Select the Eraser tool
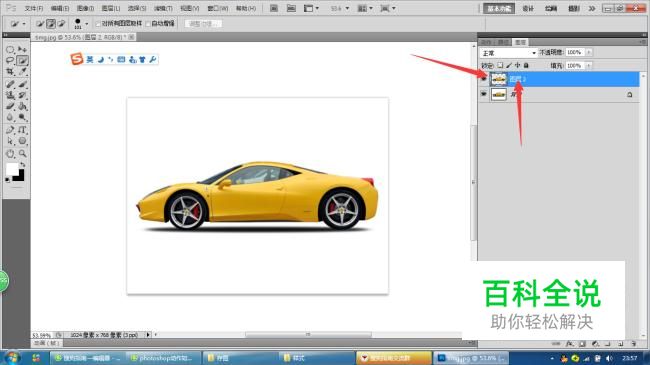 click(x=10, y=106)
